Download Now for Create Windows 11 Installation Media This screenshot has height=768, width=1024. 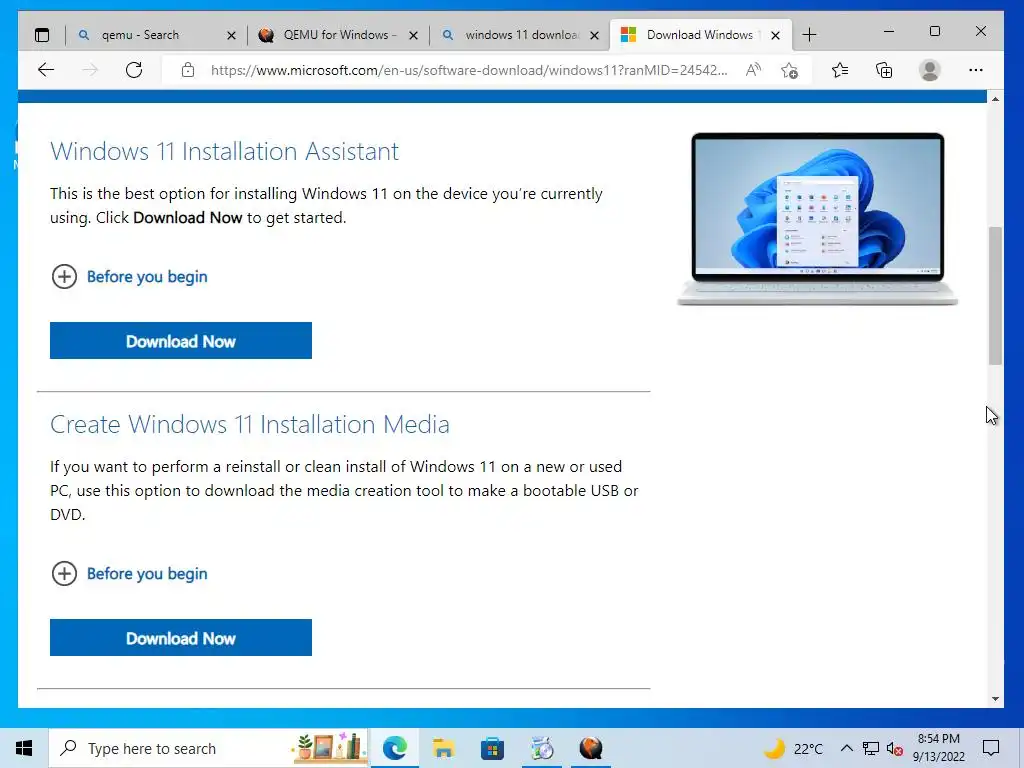coord(181,637)
